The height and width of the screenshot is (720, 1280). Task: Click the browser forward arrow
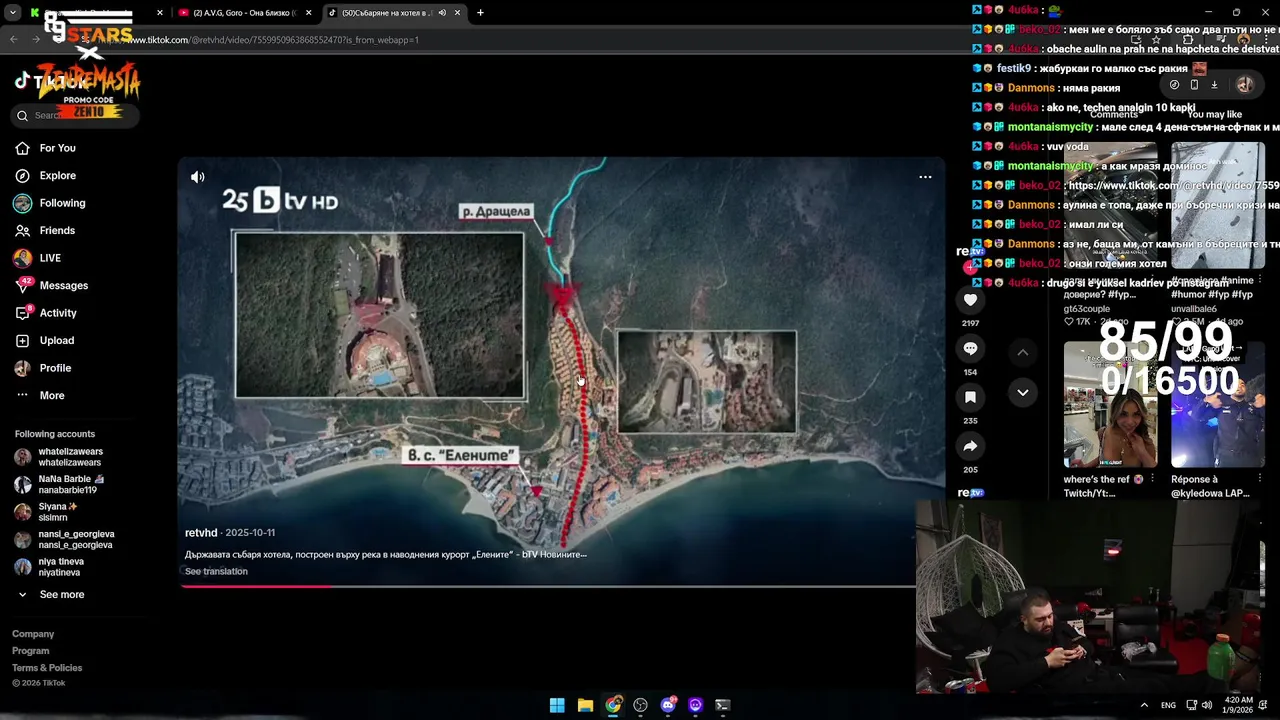(x=36, y=40)
